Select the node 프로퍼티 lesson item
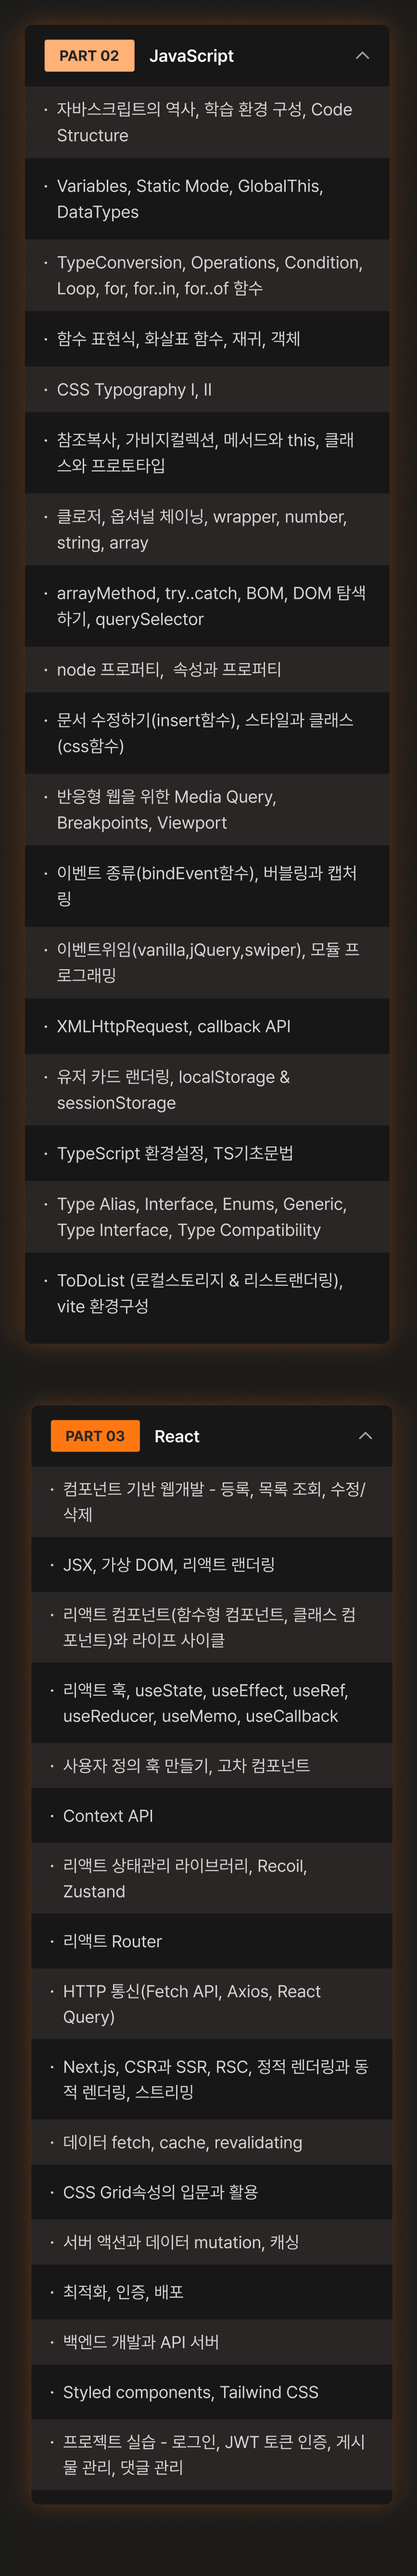 169,670
